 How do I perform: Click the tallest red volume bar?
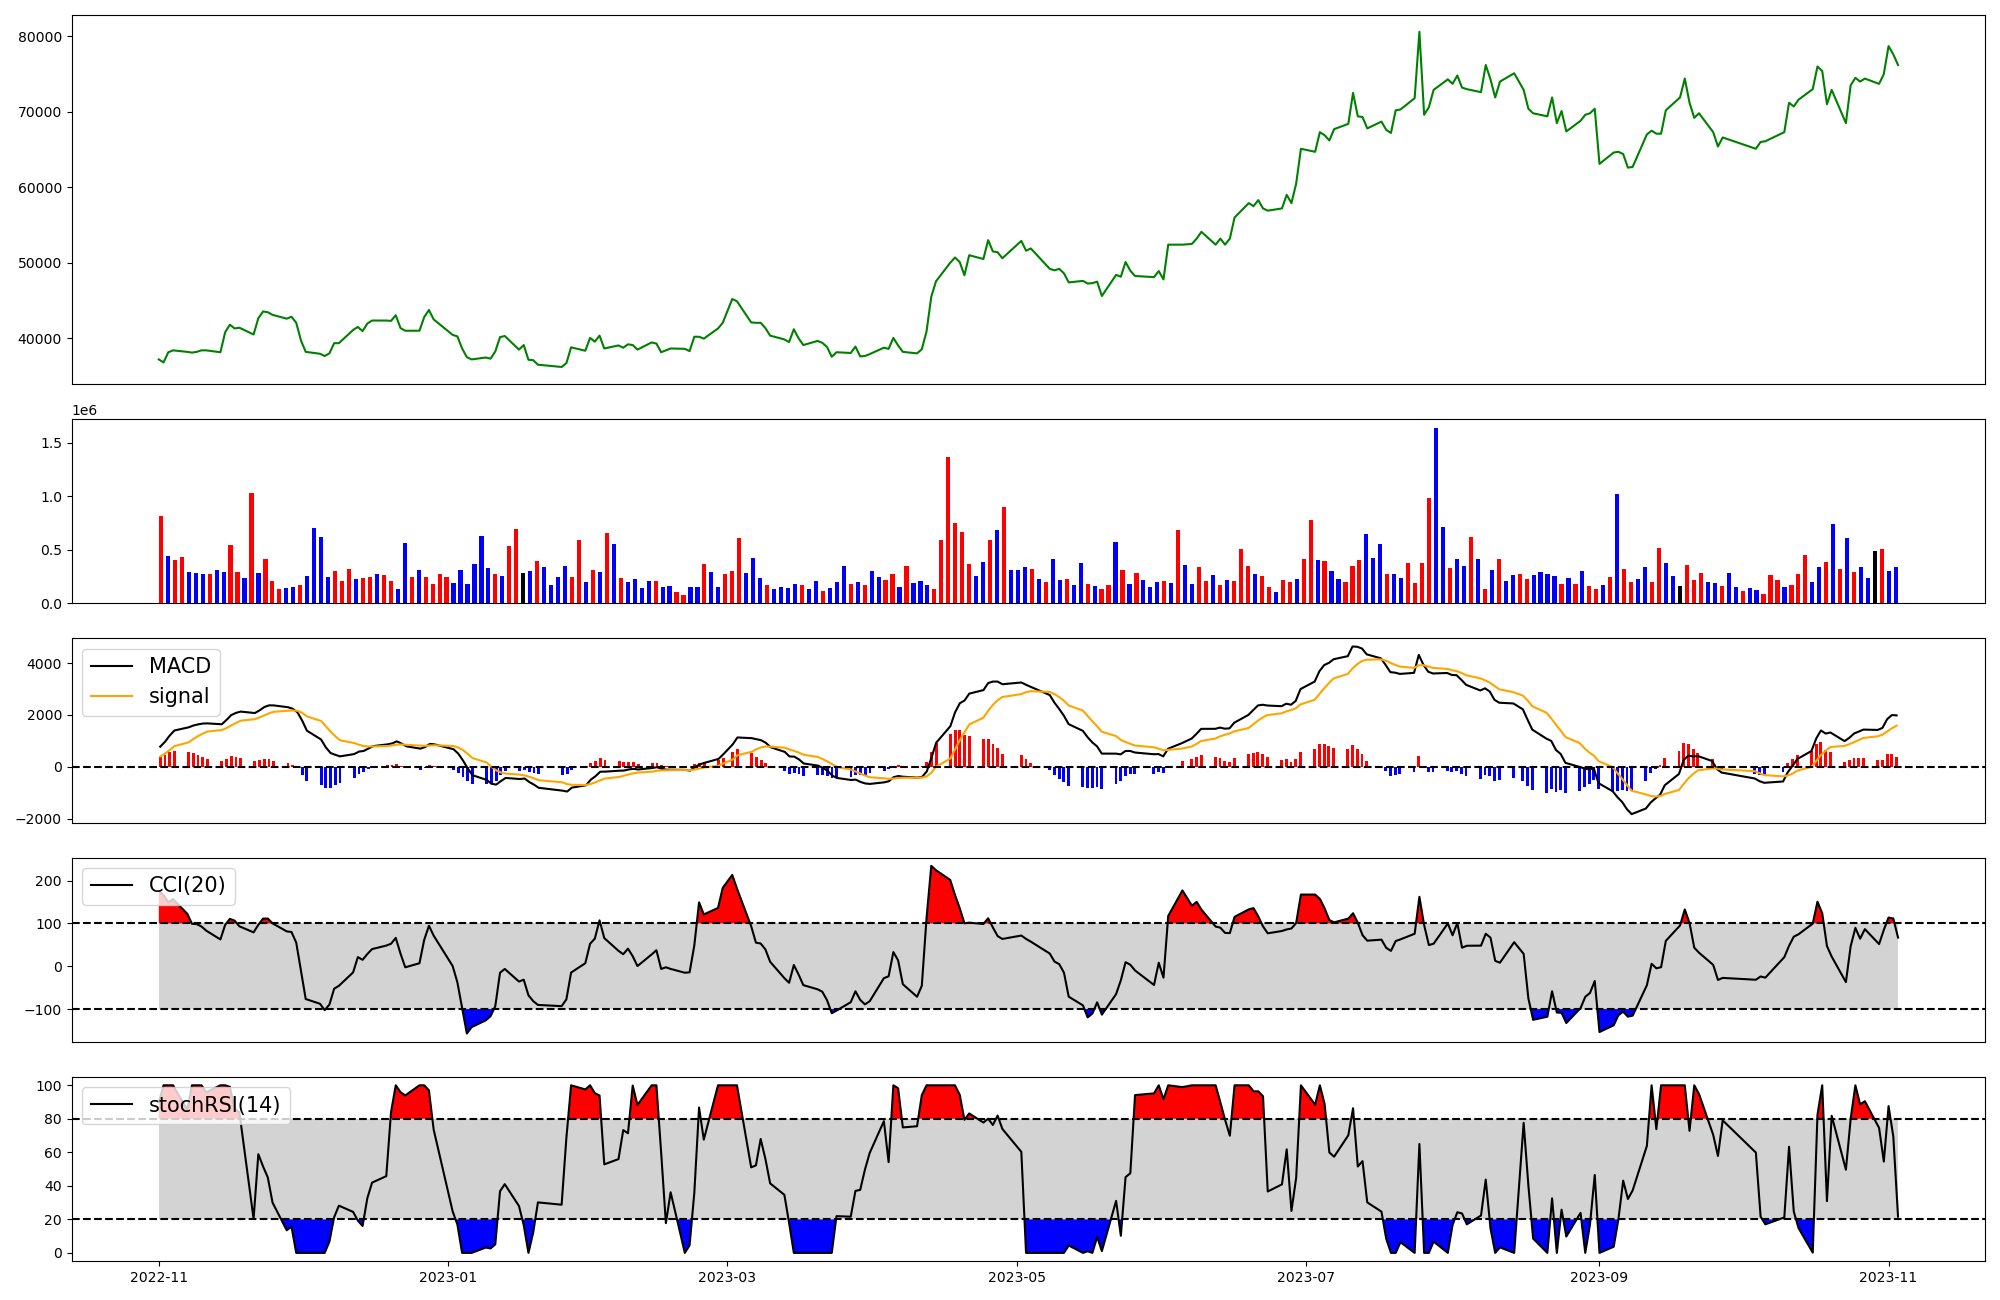coord(948,530)
